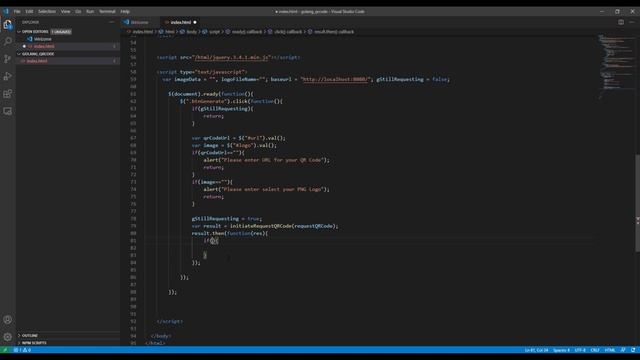Open the Go menu
640x360 pixels.
(78, 11)
